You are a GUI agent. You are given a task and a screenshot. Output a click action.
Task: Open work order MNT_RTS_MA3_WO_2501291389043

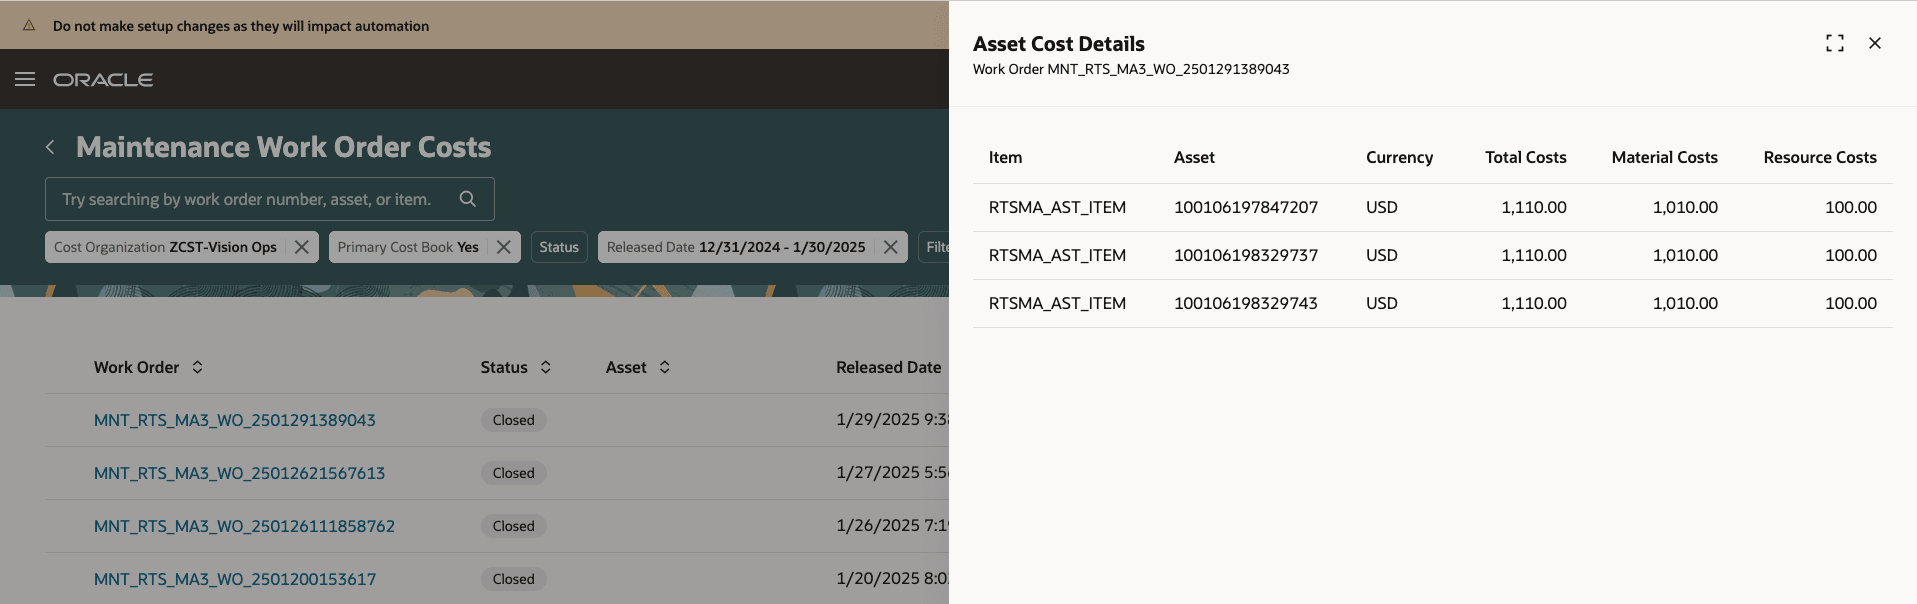(235, 420)
